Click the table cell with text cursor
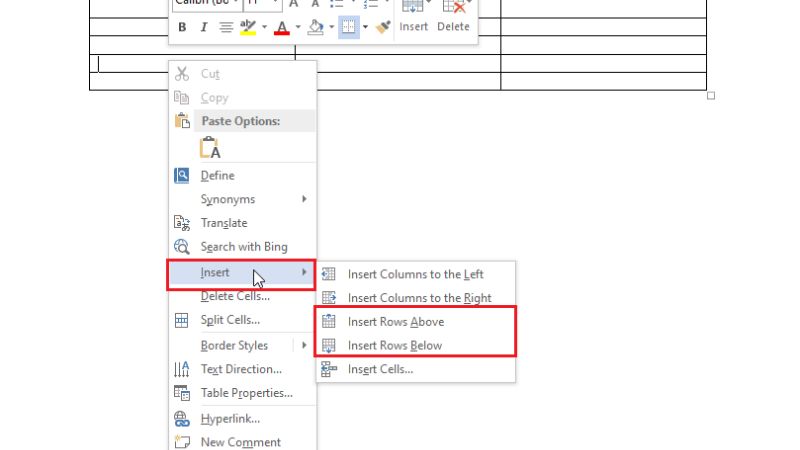The image size is (800, 450). tap(129, 64)
